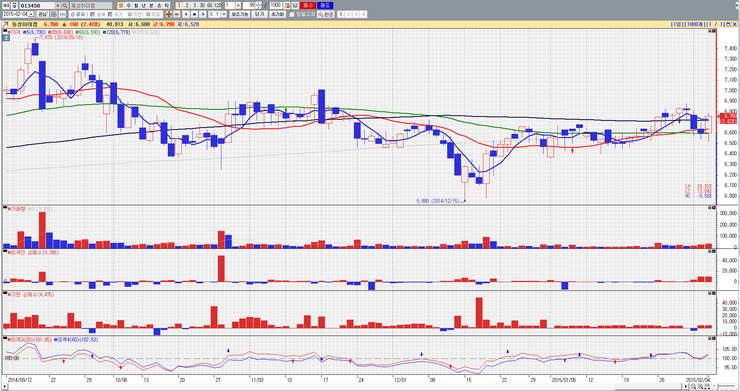
Task: Click the up-arrow trend icon beside stock name
Action: click(x=5, y=24)
